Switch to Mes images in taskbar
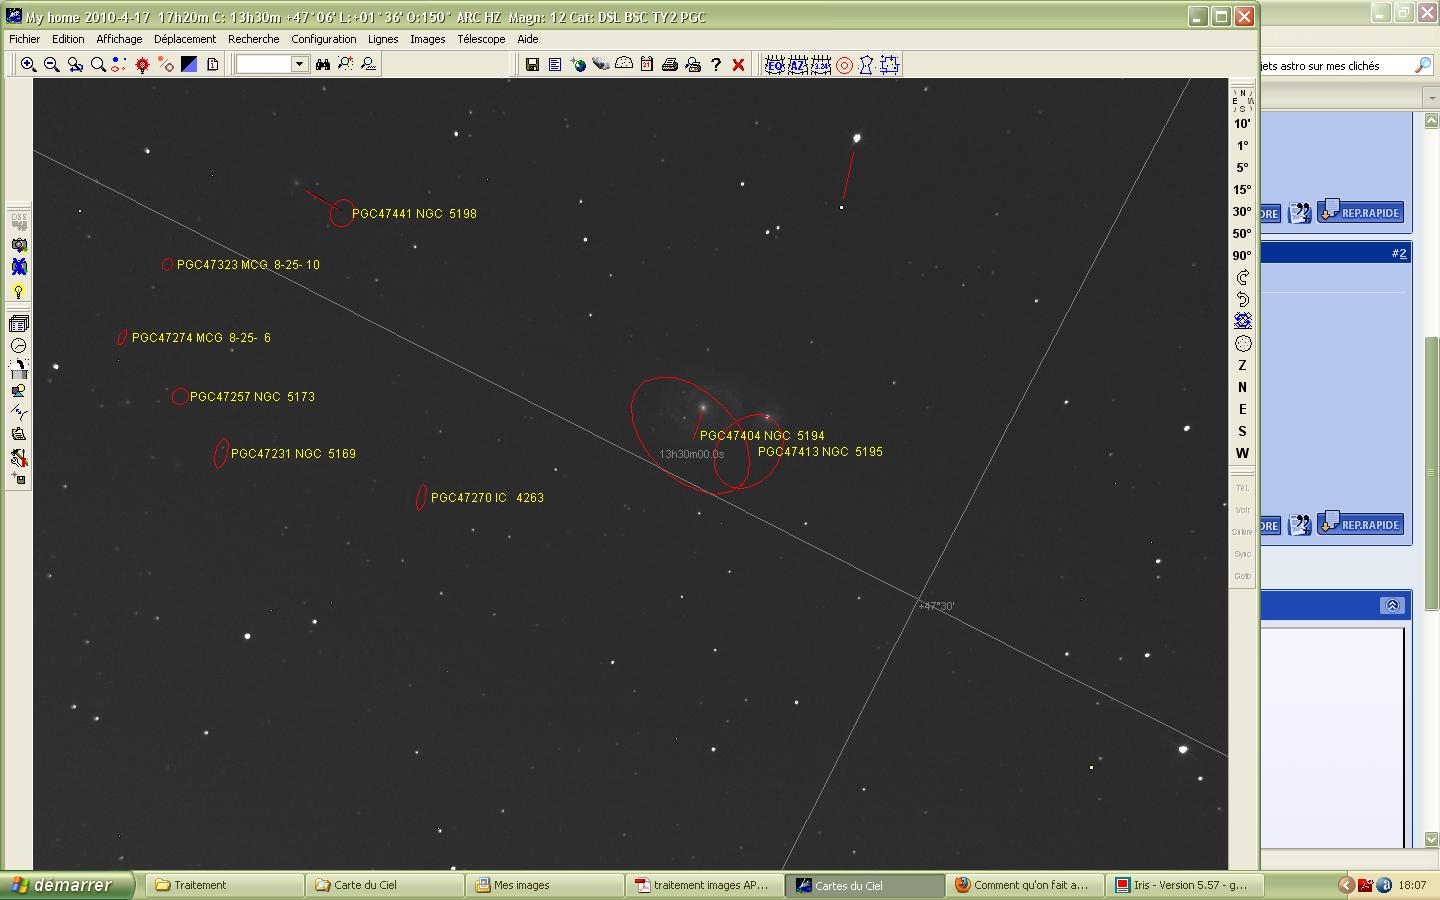Image resolution: width=1440 pixels, height=900 pixels. pos(546,885)
